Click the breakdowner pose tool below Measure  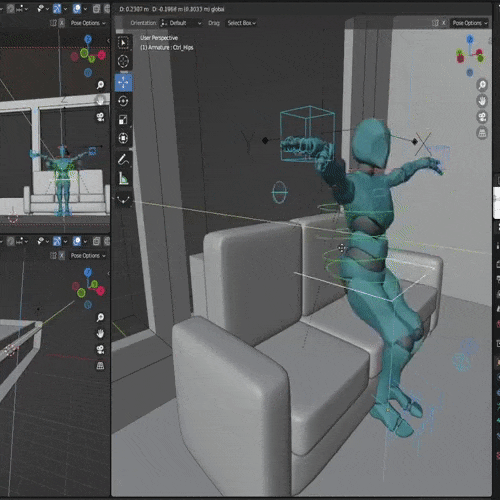123,199
